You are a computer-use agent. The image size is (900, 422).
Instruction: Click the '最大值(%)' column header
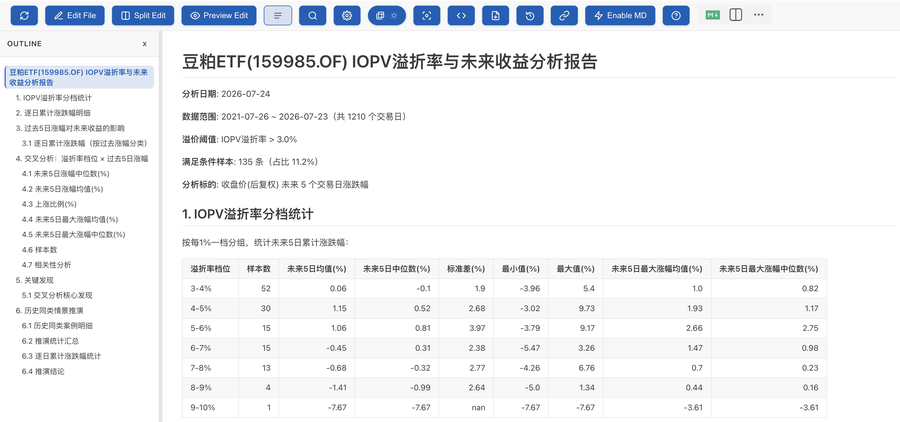pyautogui.click(x=575, y=269)
